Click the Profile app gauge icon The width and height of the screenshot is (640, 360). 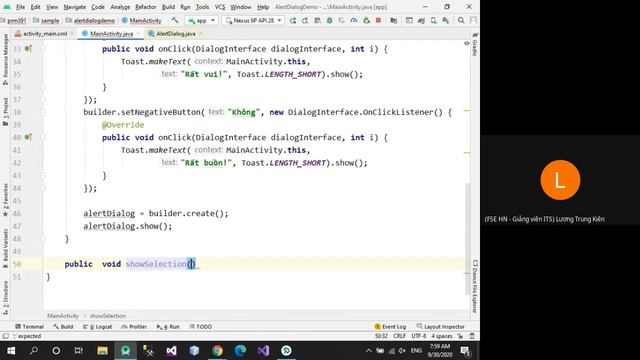354,20
